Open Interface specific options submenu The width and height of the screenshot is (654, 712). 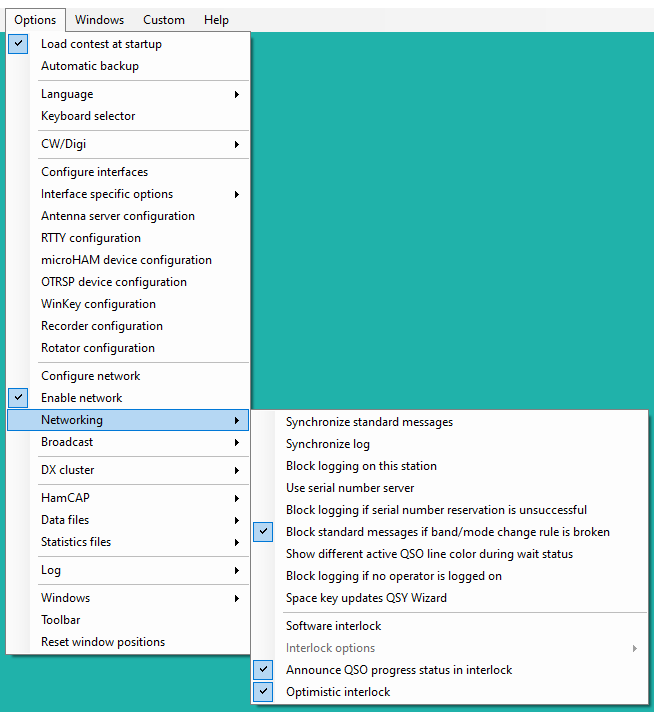coord(128,194)
